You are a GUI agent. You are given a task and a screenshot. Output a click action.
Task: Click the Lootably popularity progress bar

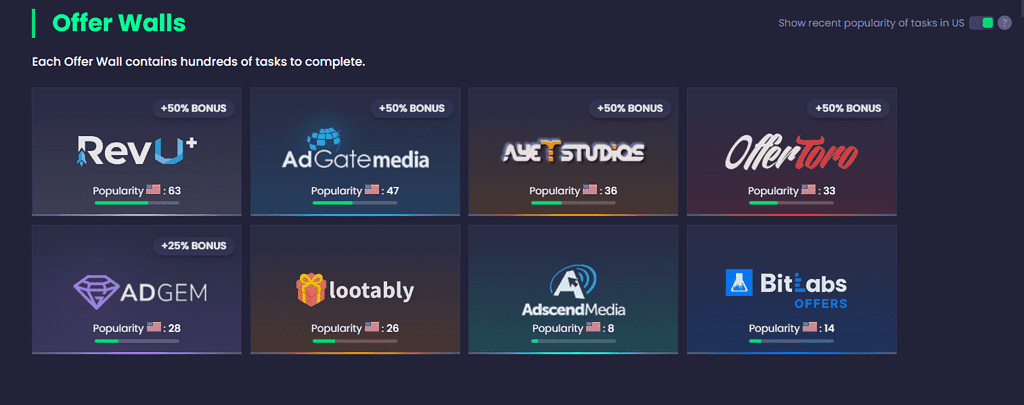[355, 341]
